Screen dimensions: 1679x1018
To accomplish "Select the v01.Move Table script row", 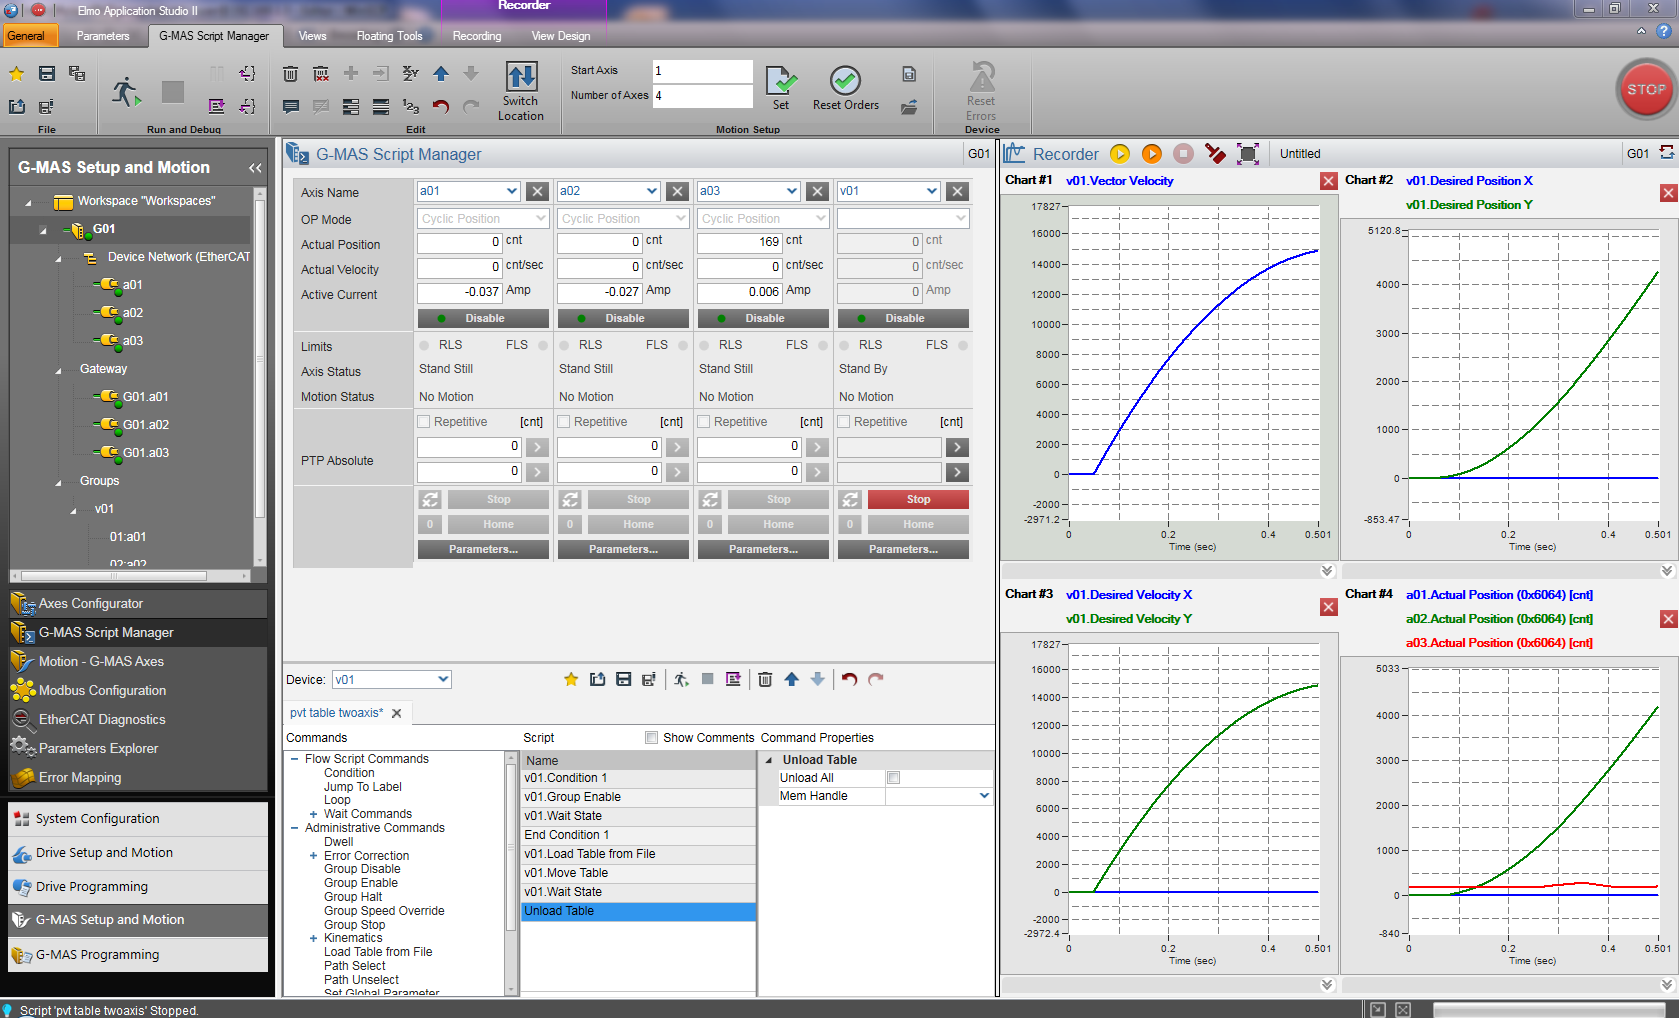I will (x=638, y=873).
